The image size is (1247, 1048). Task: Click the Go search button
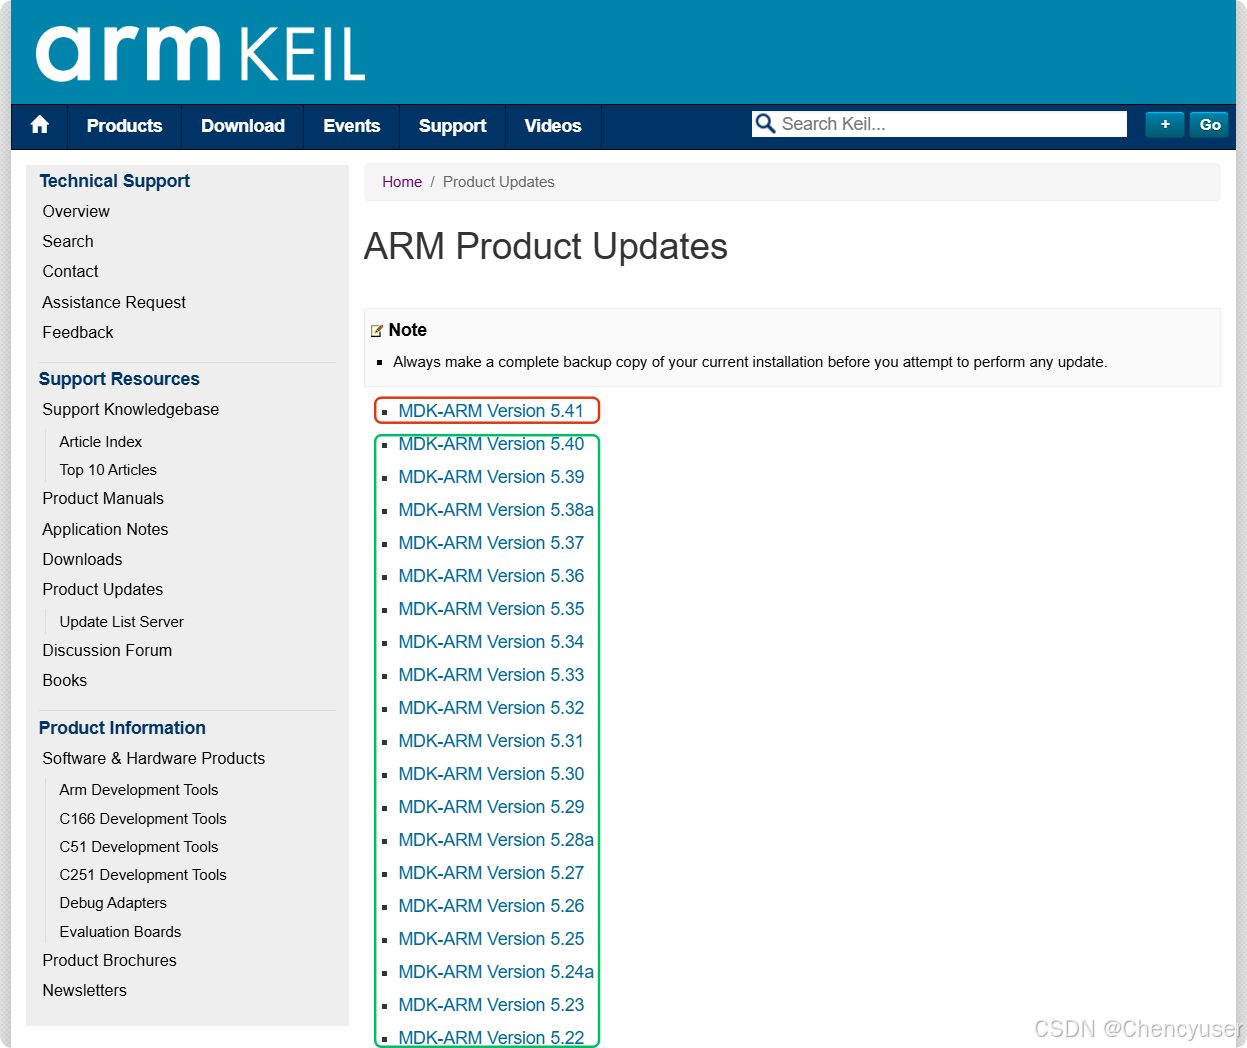1209,124
